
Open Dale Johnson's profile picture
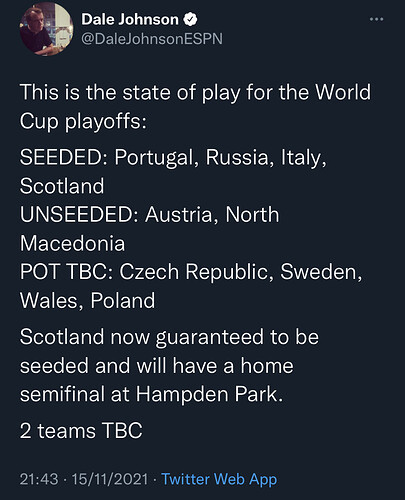[x=46, y=29]
